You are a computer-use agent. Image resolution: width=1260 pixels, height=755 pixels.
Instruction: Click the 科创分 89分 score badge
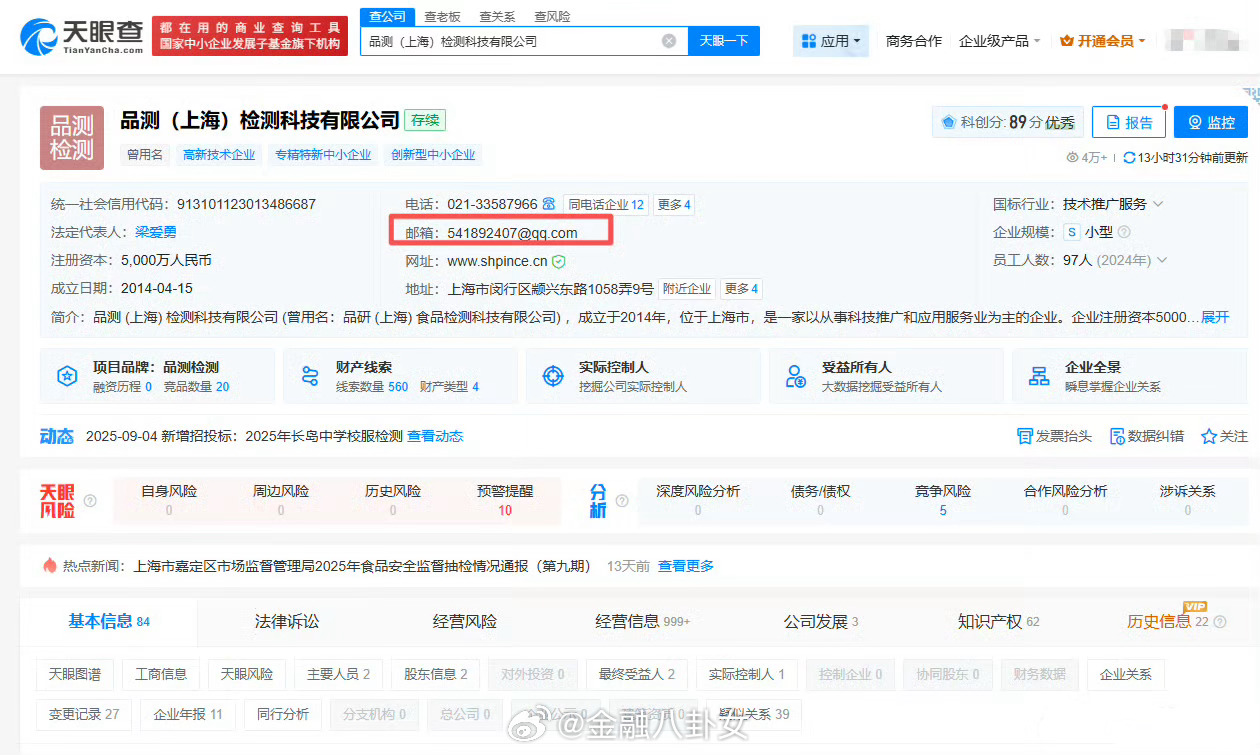tap(1006, 122)
